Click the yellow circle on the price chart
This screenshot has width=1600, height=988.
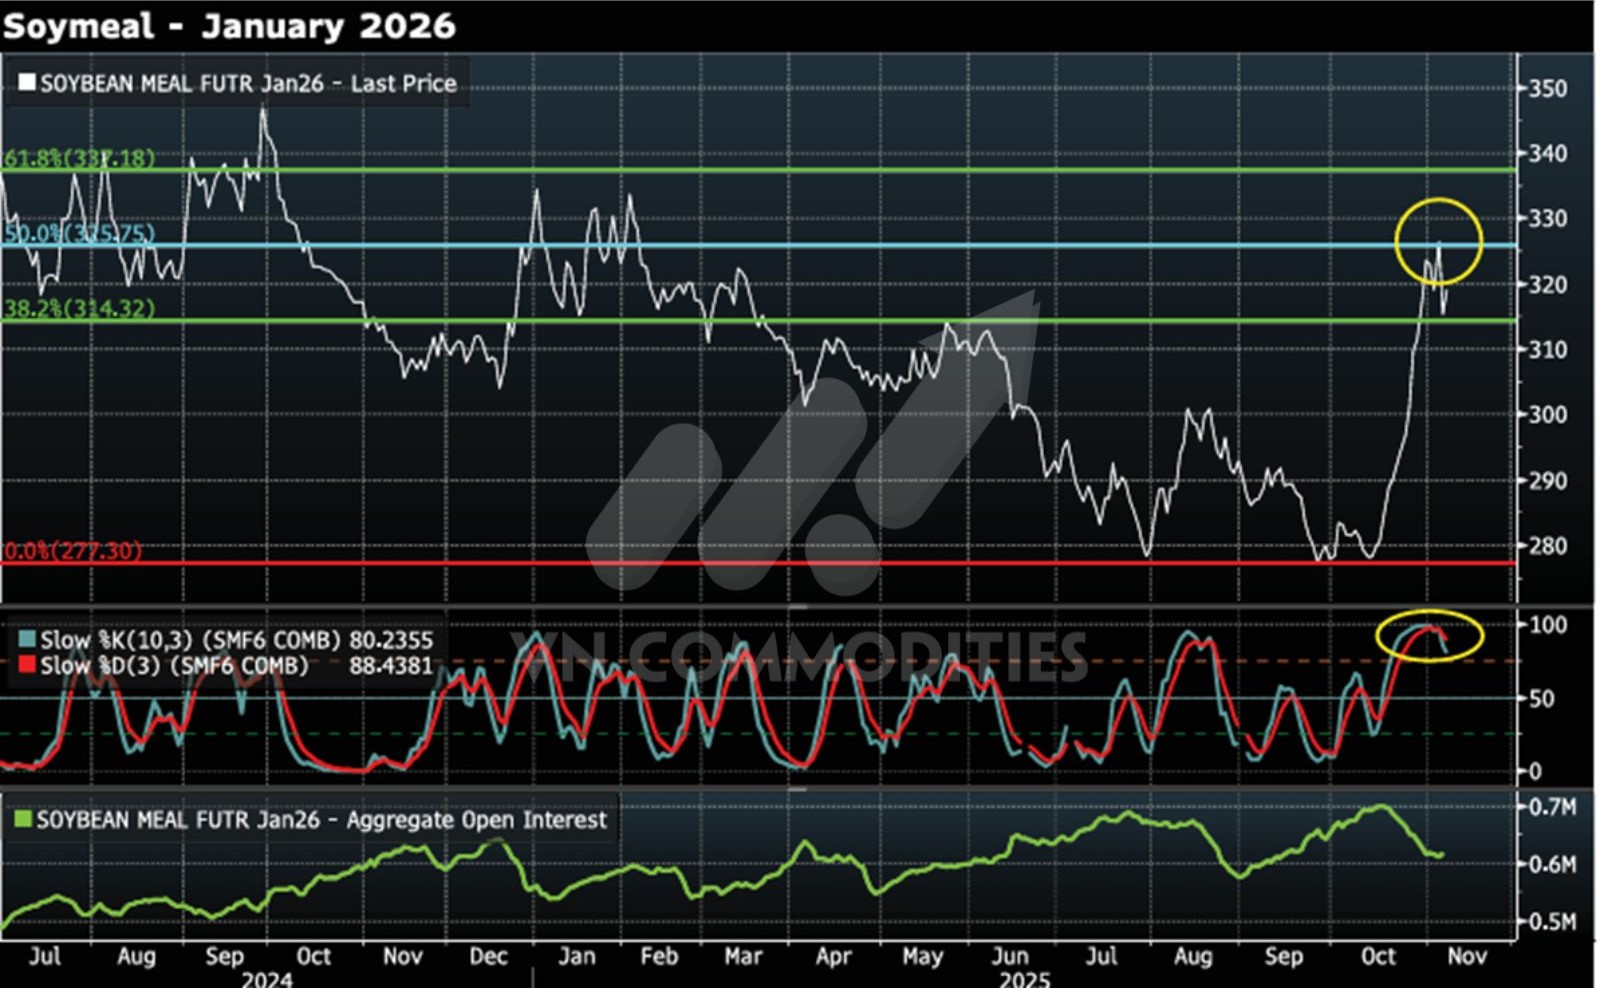tap(1438, 241)
